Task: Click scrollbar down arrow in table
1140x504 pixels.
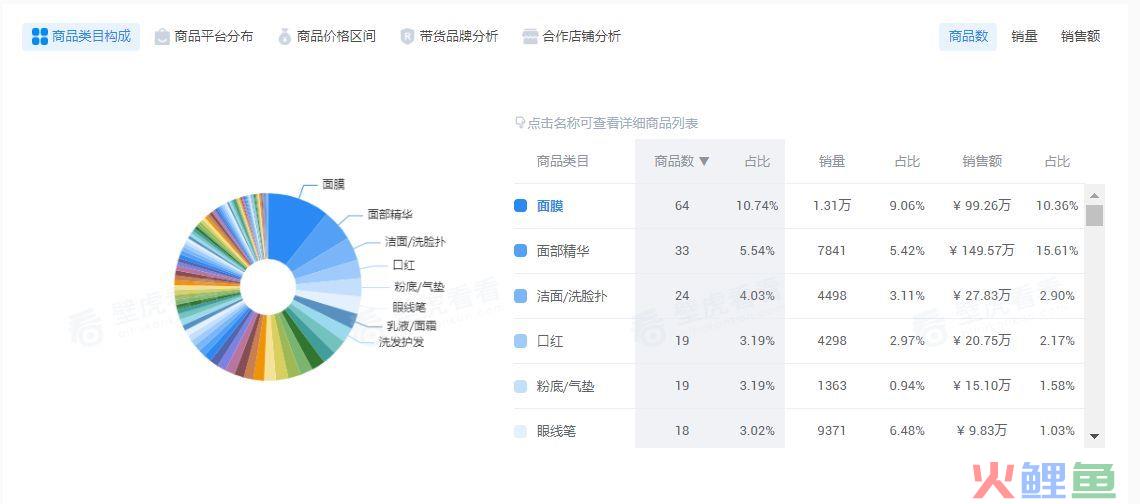Action: click(1094, 437)
